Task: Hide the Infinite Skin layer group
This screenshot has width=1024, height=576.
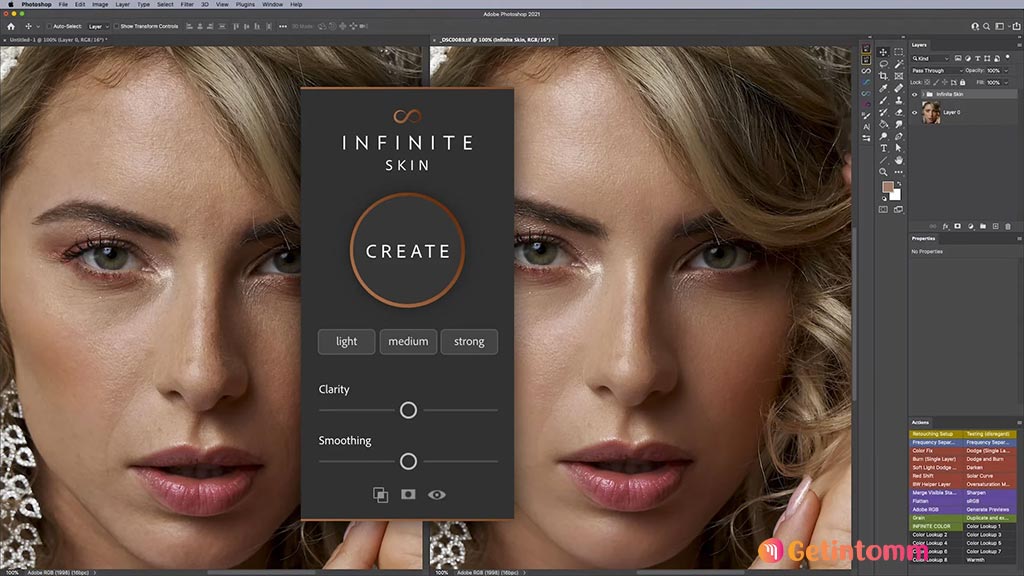Action: (914, 94)
